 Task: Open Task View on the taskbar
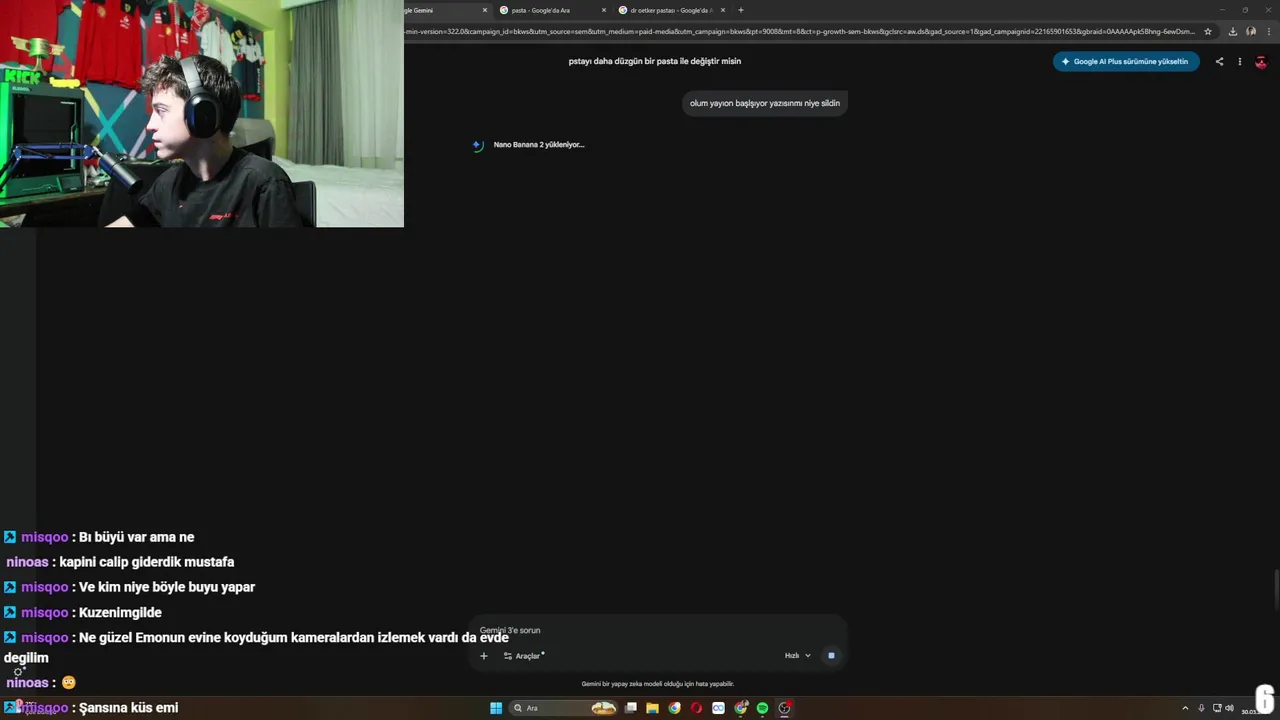coord(631,708)
